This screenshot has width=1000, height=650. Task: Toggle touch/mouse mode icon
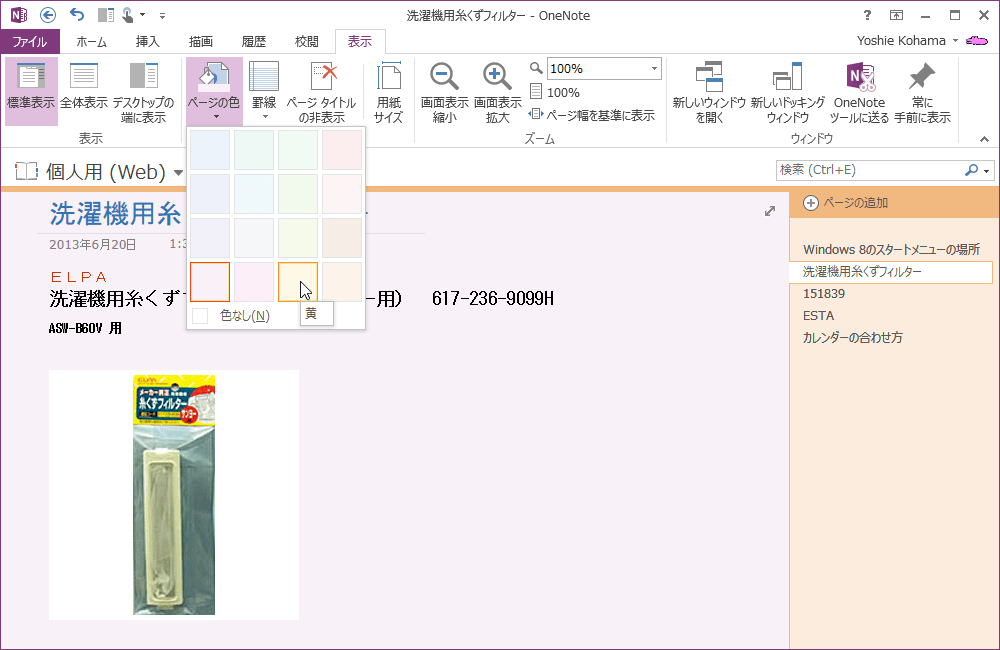coord(128,15)
